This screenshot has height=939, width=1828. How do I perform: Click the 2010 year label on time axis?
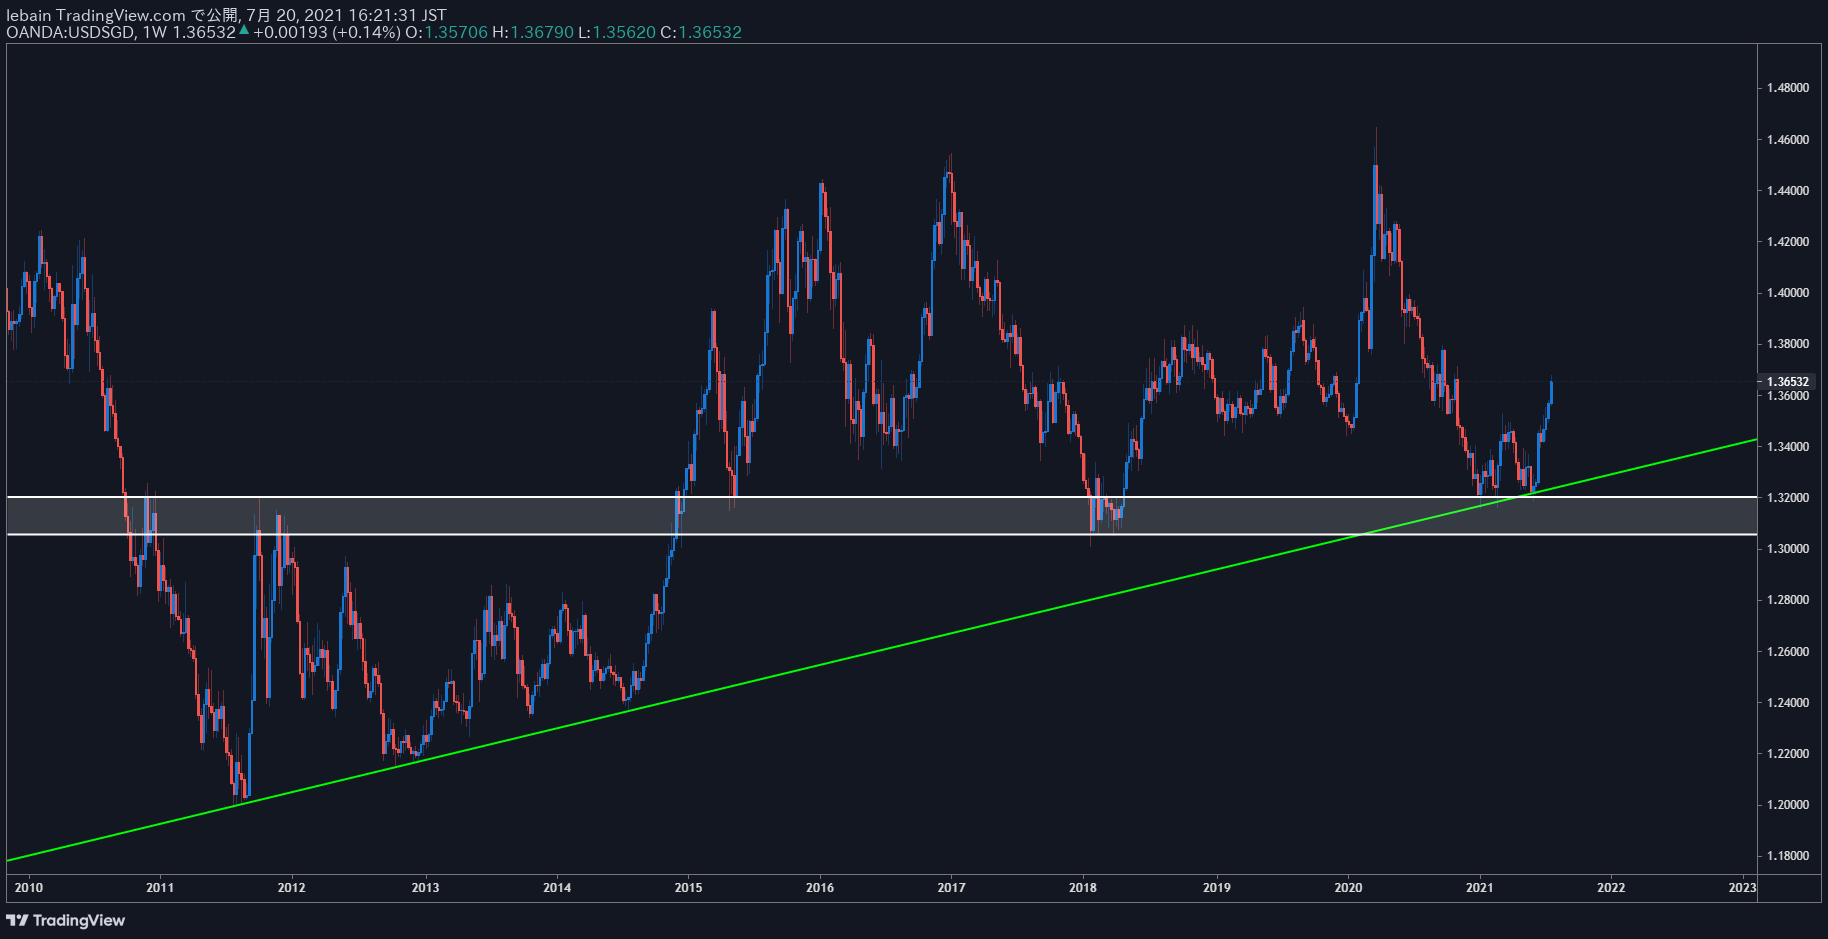(29, 887)
